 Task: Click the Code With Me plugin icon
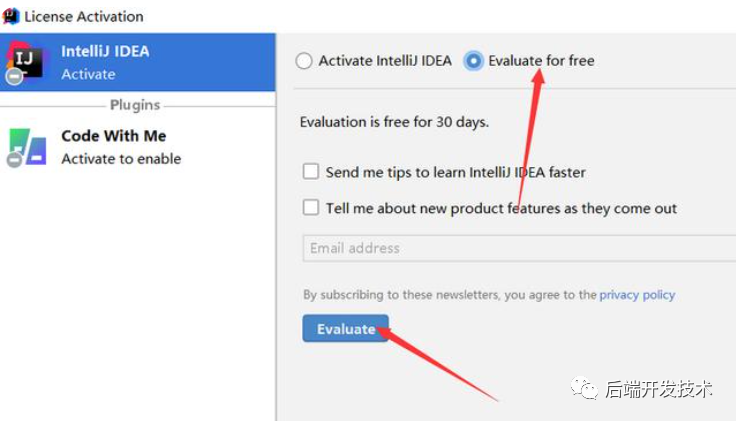click(30, 144)
